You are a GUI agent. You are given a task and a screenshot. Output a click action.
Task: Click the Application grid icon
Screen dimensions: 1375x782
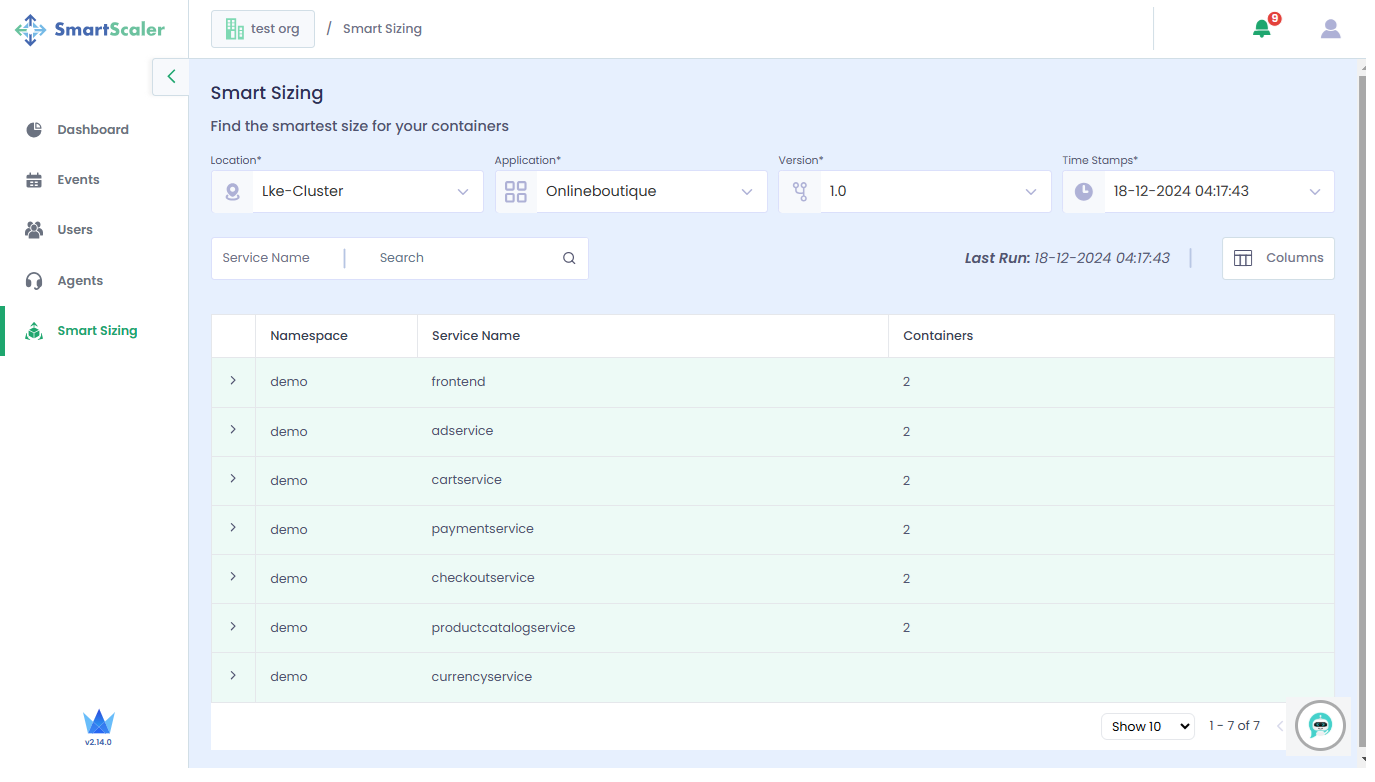pos(516,192)
